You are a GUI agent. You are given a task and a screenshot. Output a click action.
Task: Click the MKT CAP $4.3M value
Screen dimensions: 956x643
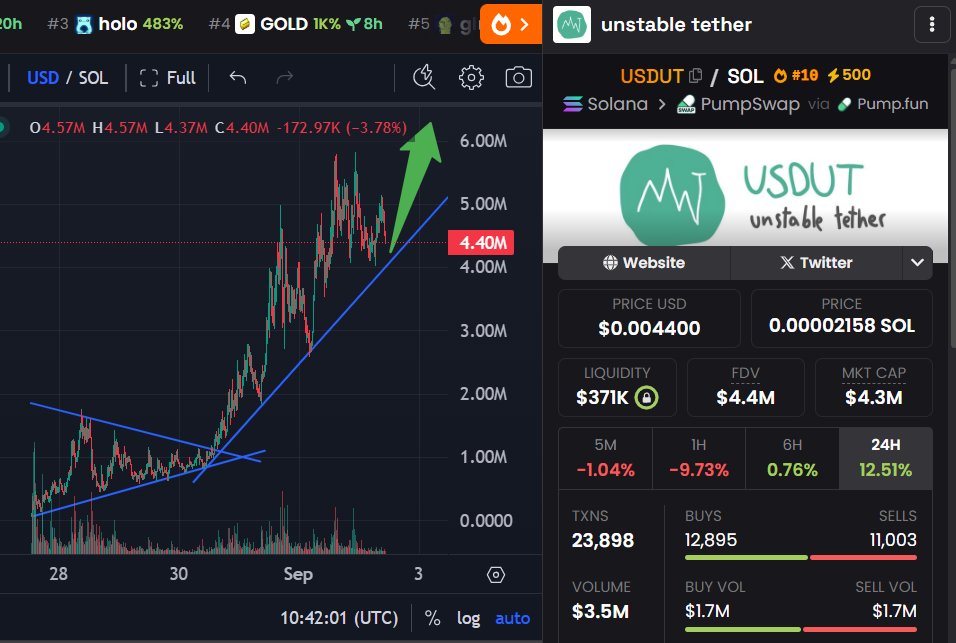coord(874,398)
